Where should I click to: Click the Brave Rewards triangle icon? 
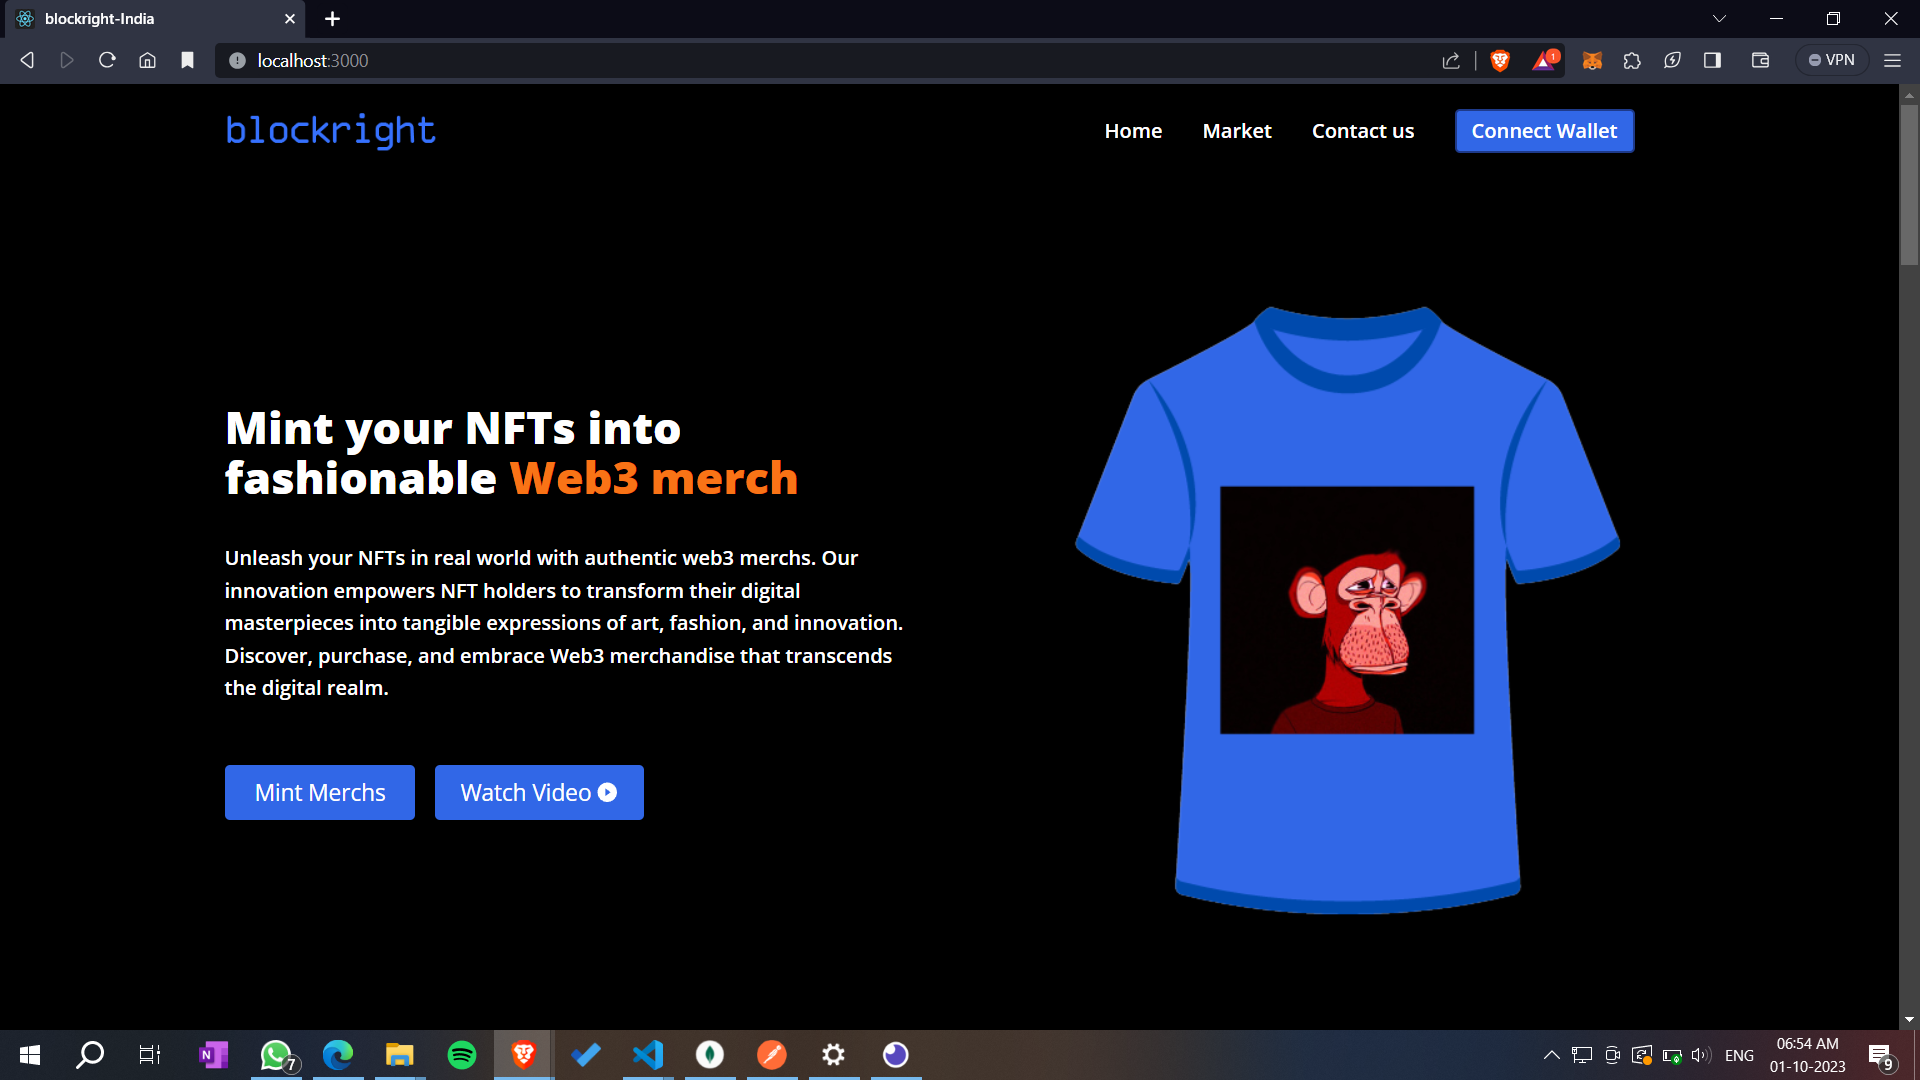tap(1544, 61)
